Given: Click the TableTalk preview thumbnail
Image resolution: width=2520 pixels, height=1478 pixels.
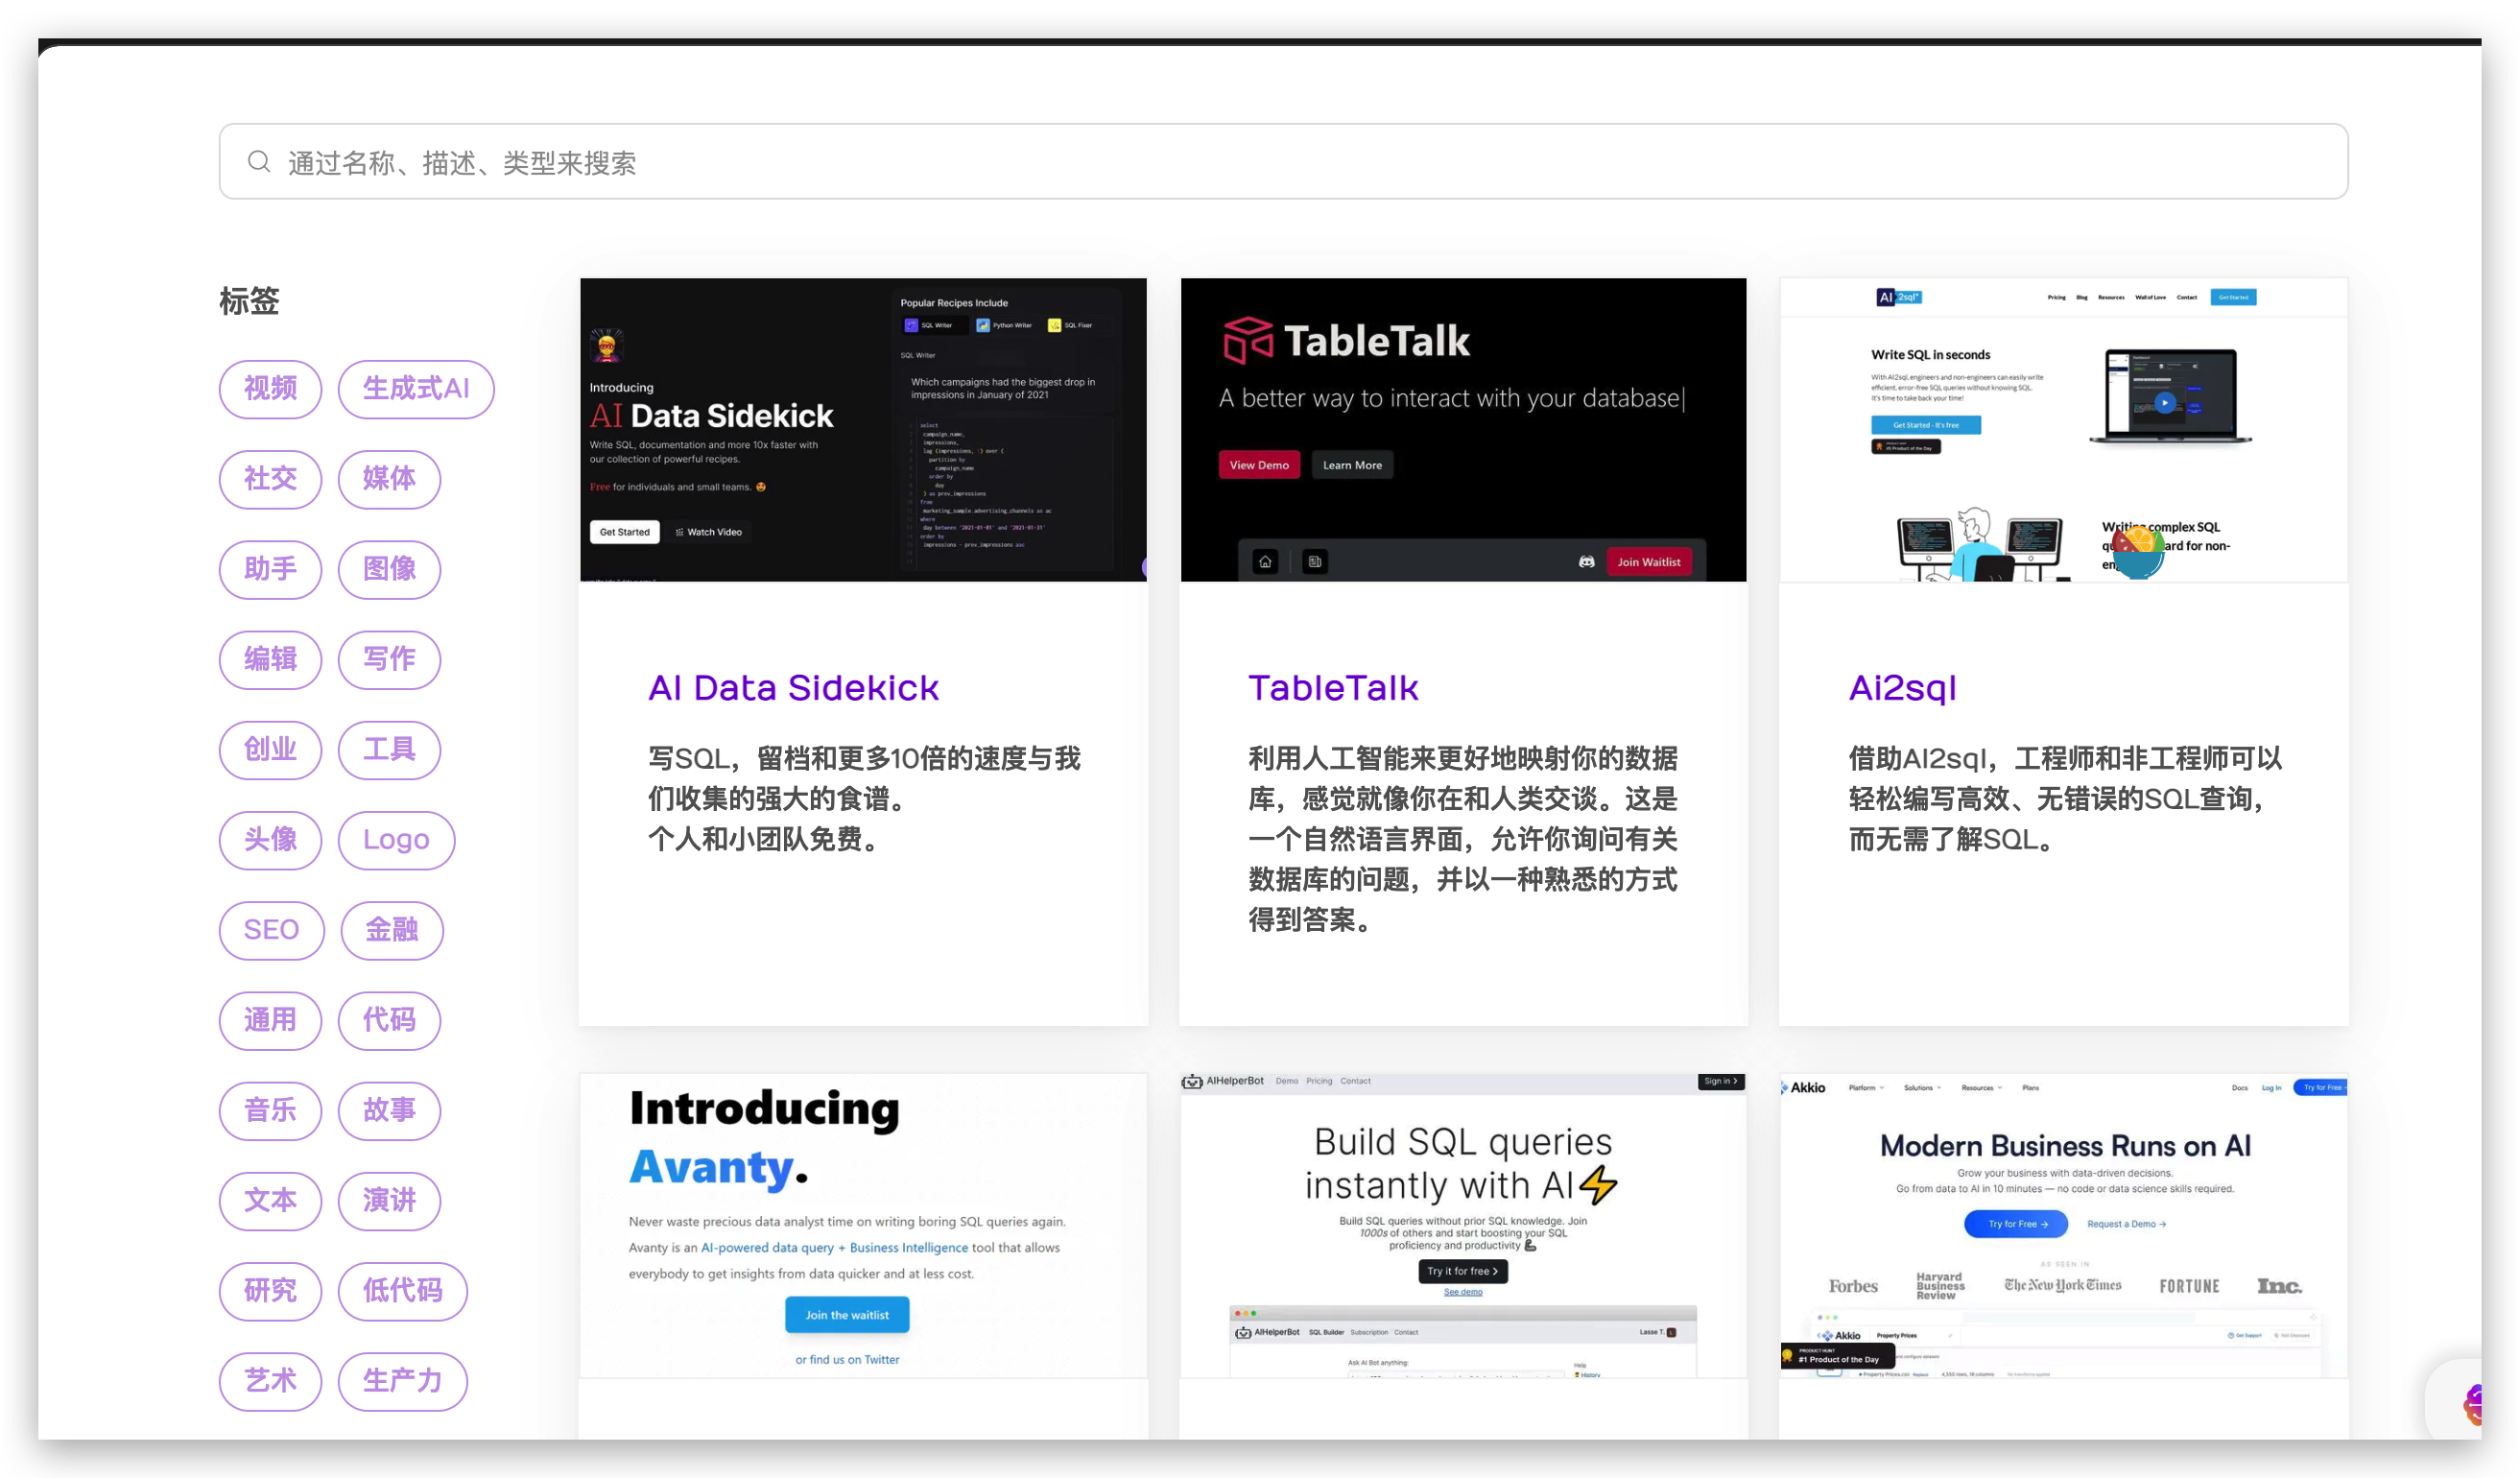Looking at the screenshot, I should click(x=1463, y=430).
